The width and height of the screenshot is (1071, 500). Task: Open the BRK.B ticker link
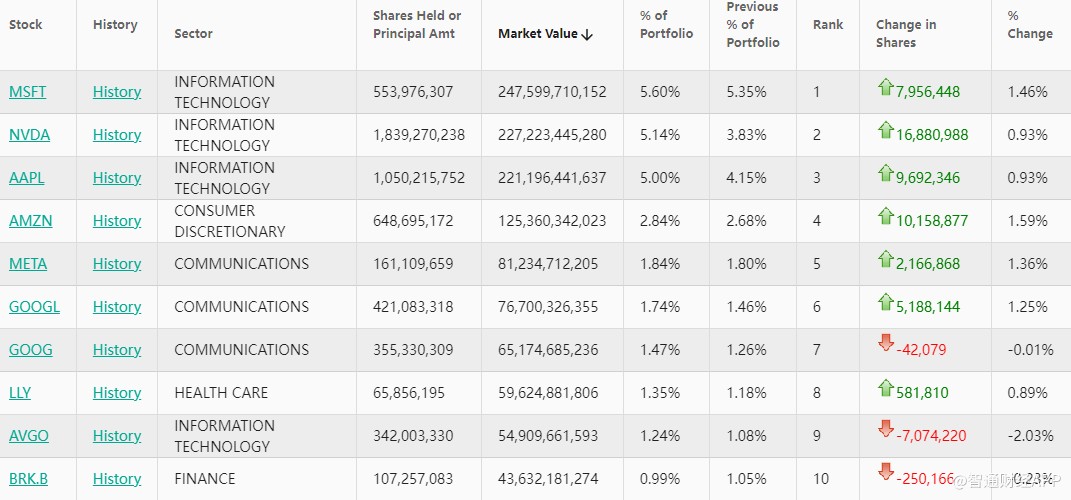pyautogui.click(x=28, y=479)
